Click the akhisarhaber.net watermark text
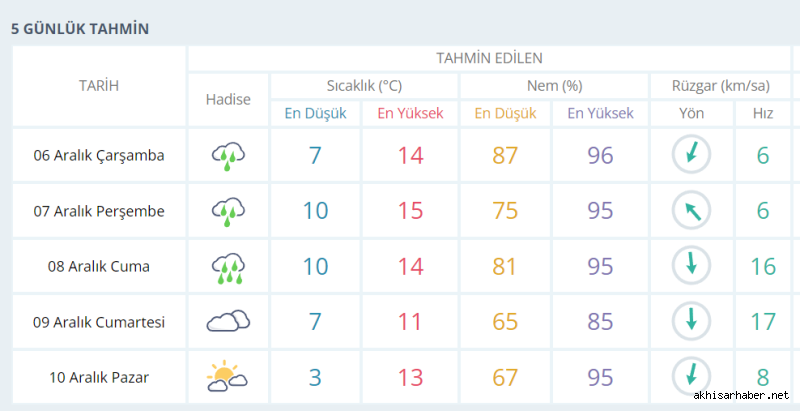Viewport: 800px width, 411px height. (741, 395)
